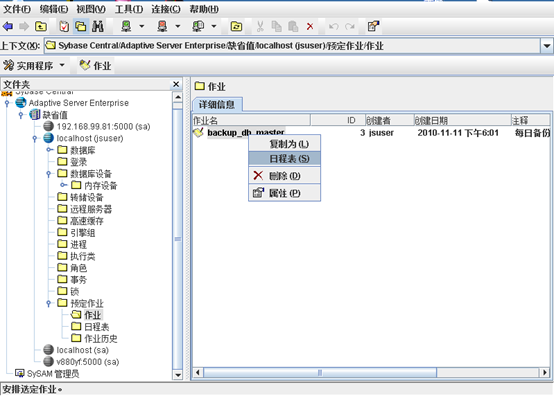Click the Copy toolbar icon
The height and width of the screenshot is (396, 554).
tap(277, 26)
